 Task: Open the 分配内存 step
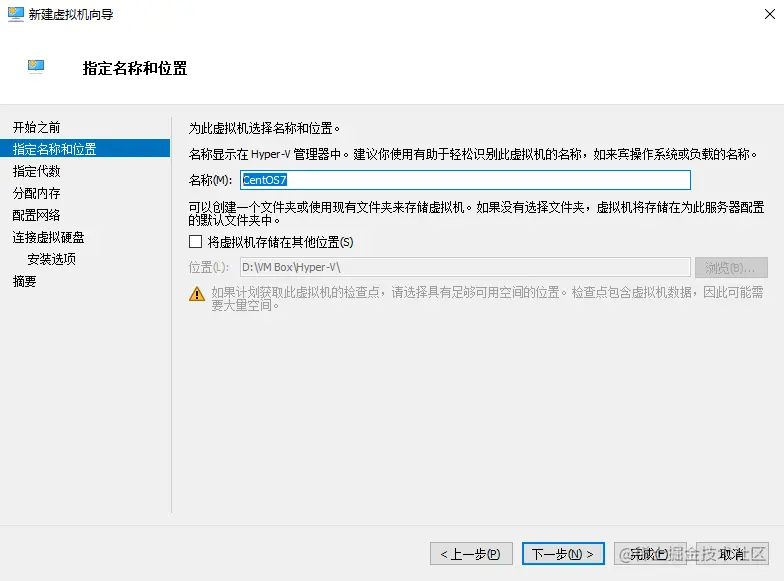(36, 194)
